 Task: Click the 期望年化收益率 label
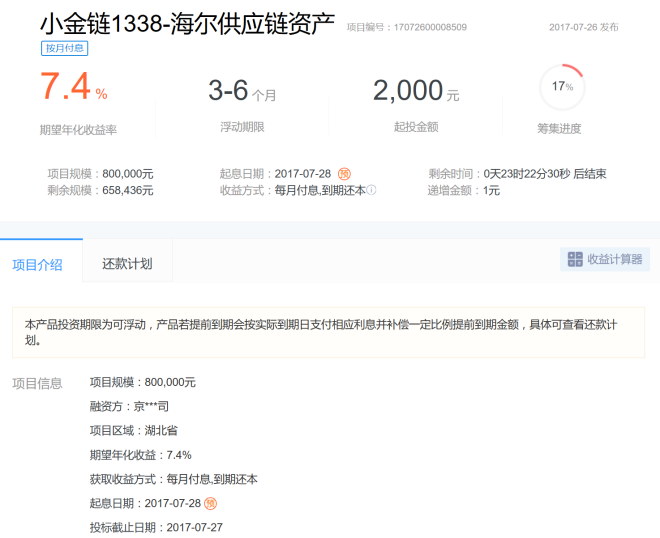(78, 130)
